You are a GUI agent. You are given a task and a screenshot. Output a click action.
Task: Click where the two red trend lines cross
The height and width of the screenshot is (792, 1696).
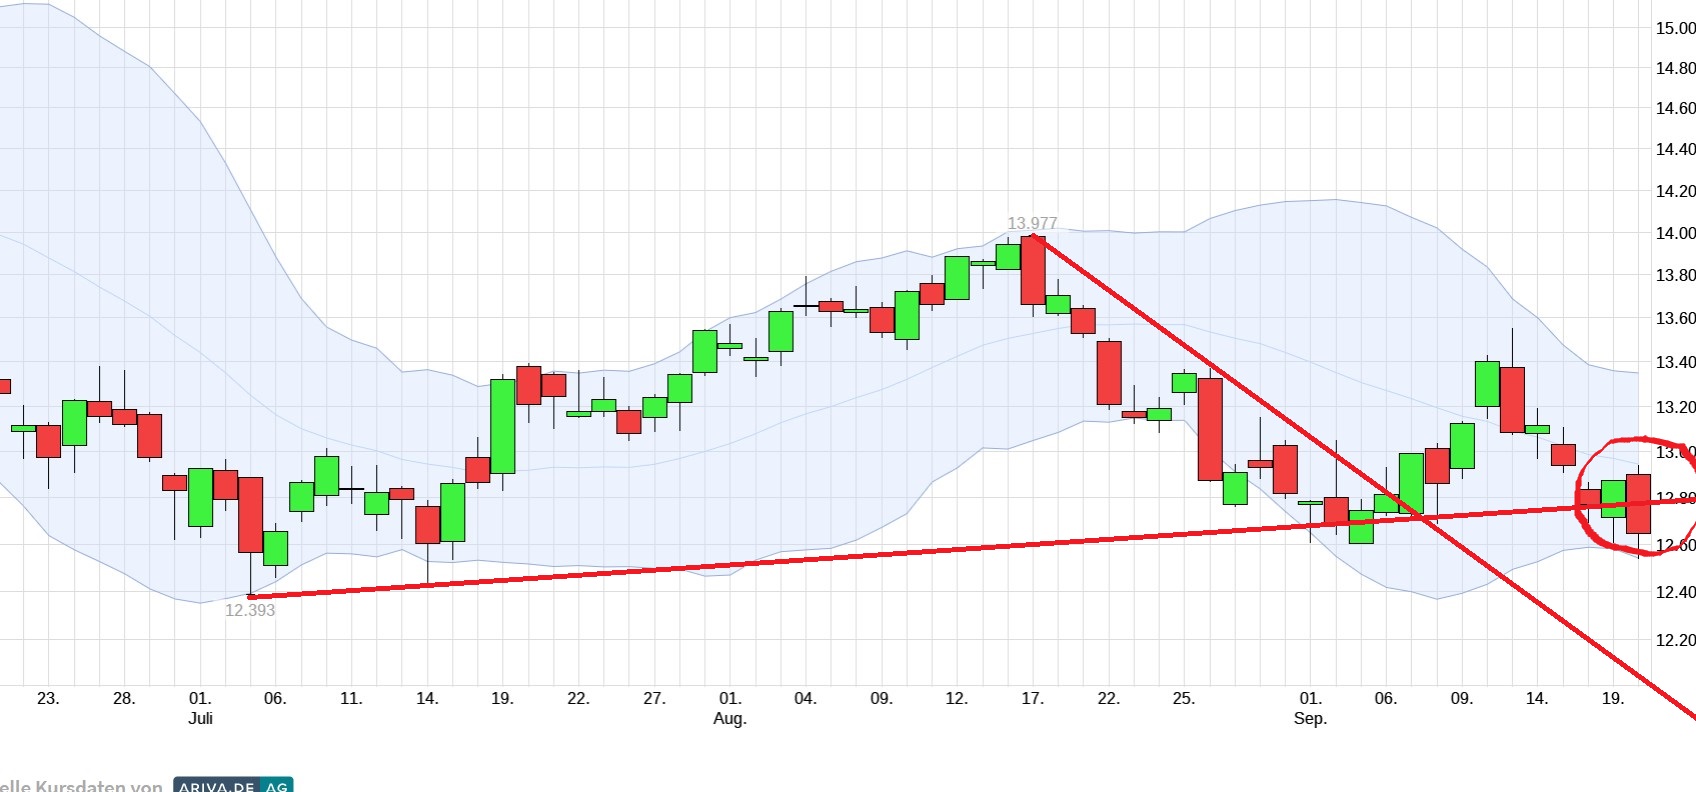tap(1418, 517)
